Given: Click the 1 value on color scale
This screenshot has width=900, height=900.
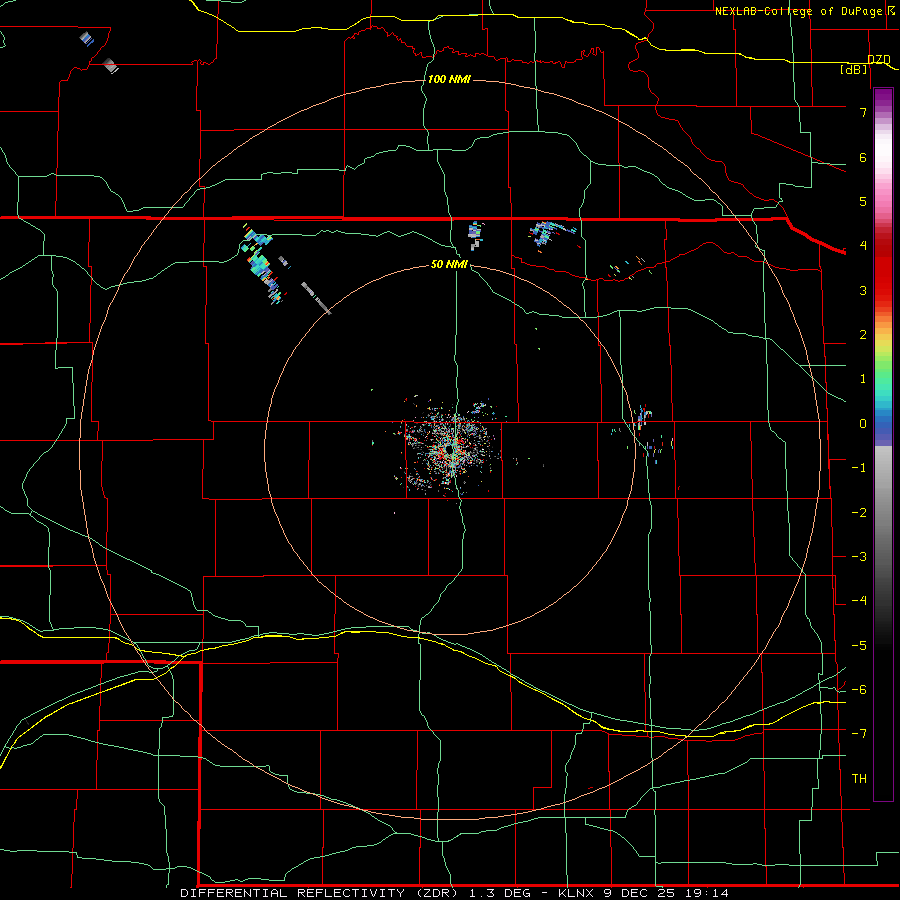Looking at the screenshot, I should pyautogui.click(x=863, y=379).
